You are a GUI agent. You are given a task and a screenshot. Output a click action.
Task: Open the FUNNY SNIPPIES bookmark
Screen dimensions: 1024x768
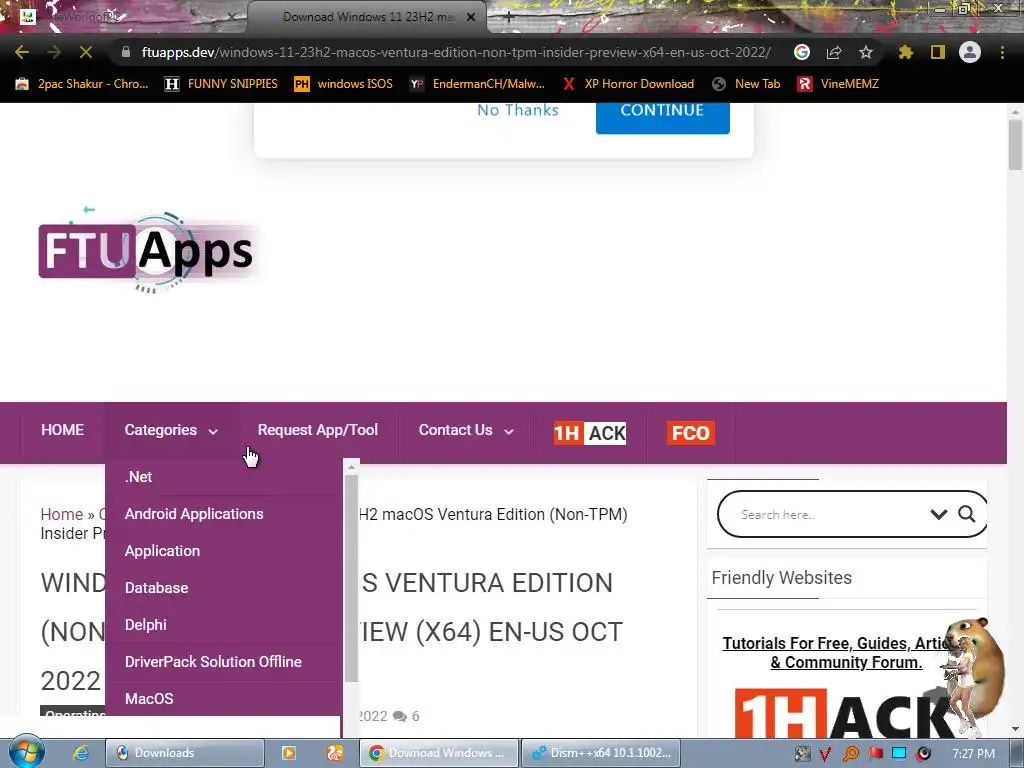pos(221,84)
